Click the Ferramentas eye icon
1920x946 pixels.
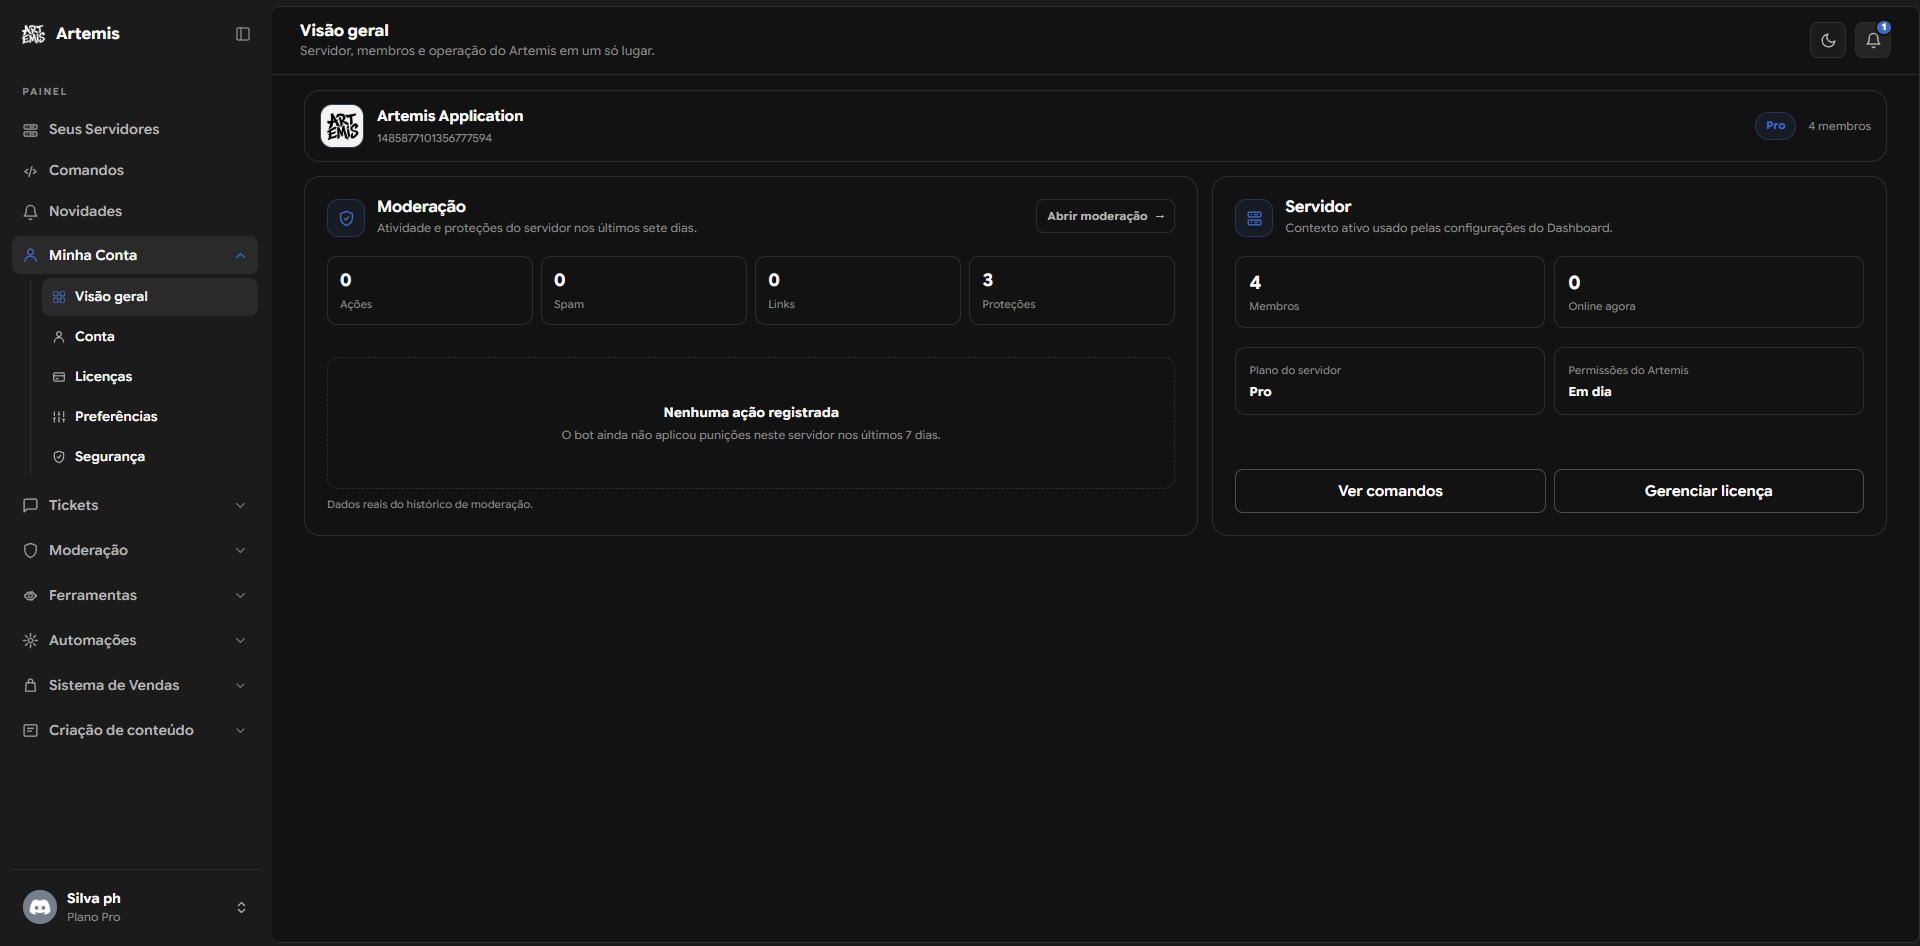(x=31, y=595)
